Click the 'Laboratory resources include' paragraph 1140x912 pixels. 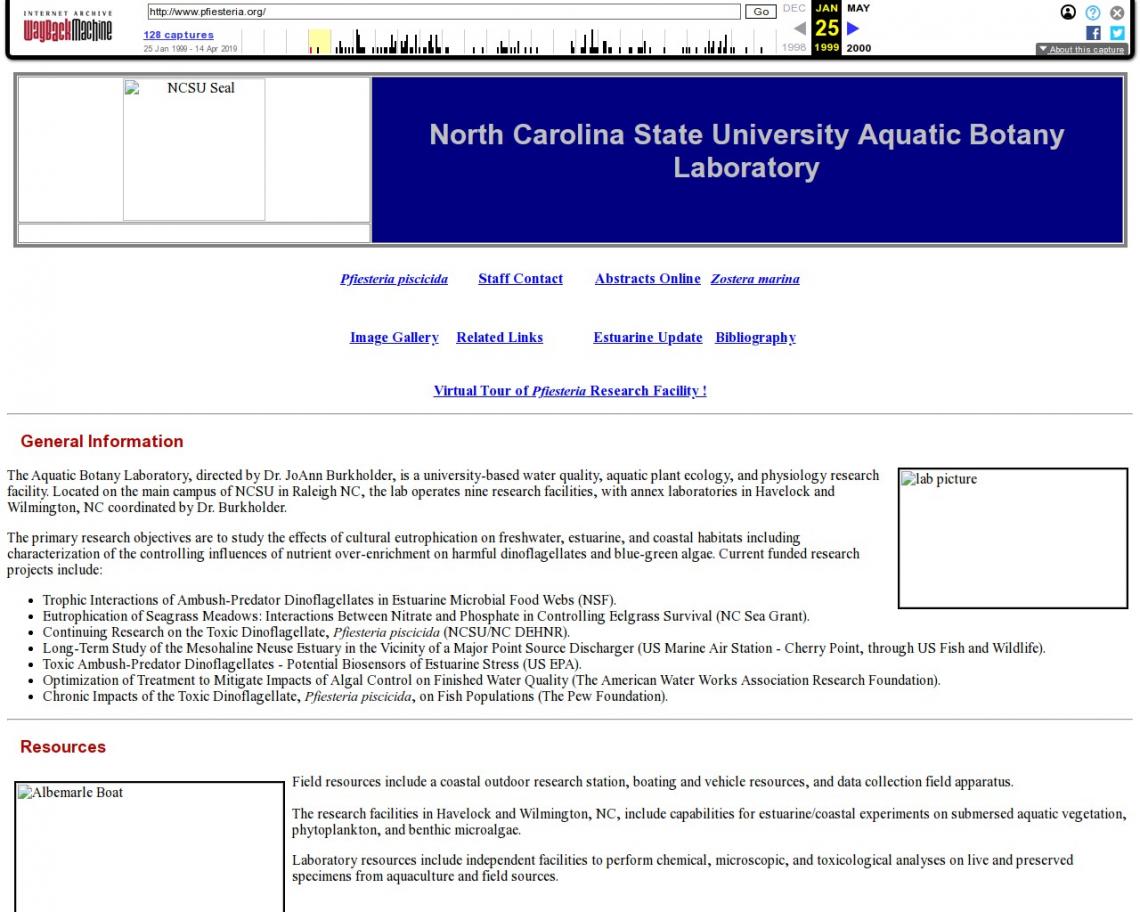tap(683, 868)
